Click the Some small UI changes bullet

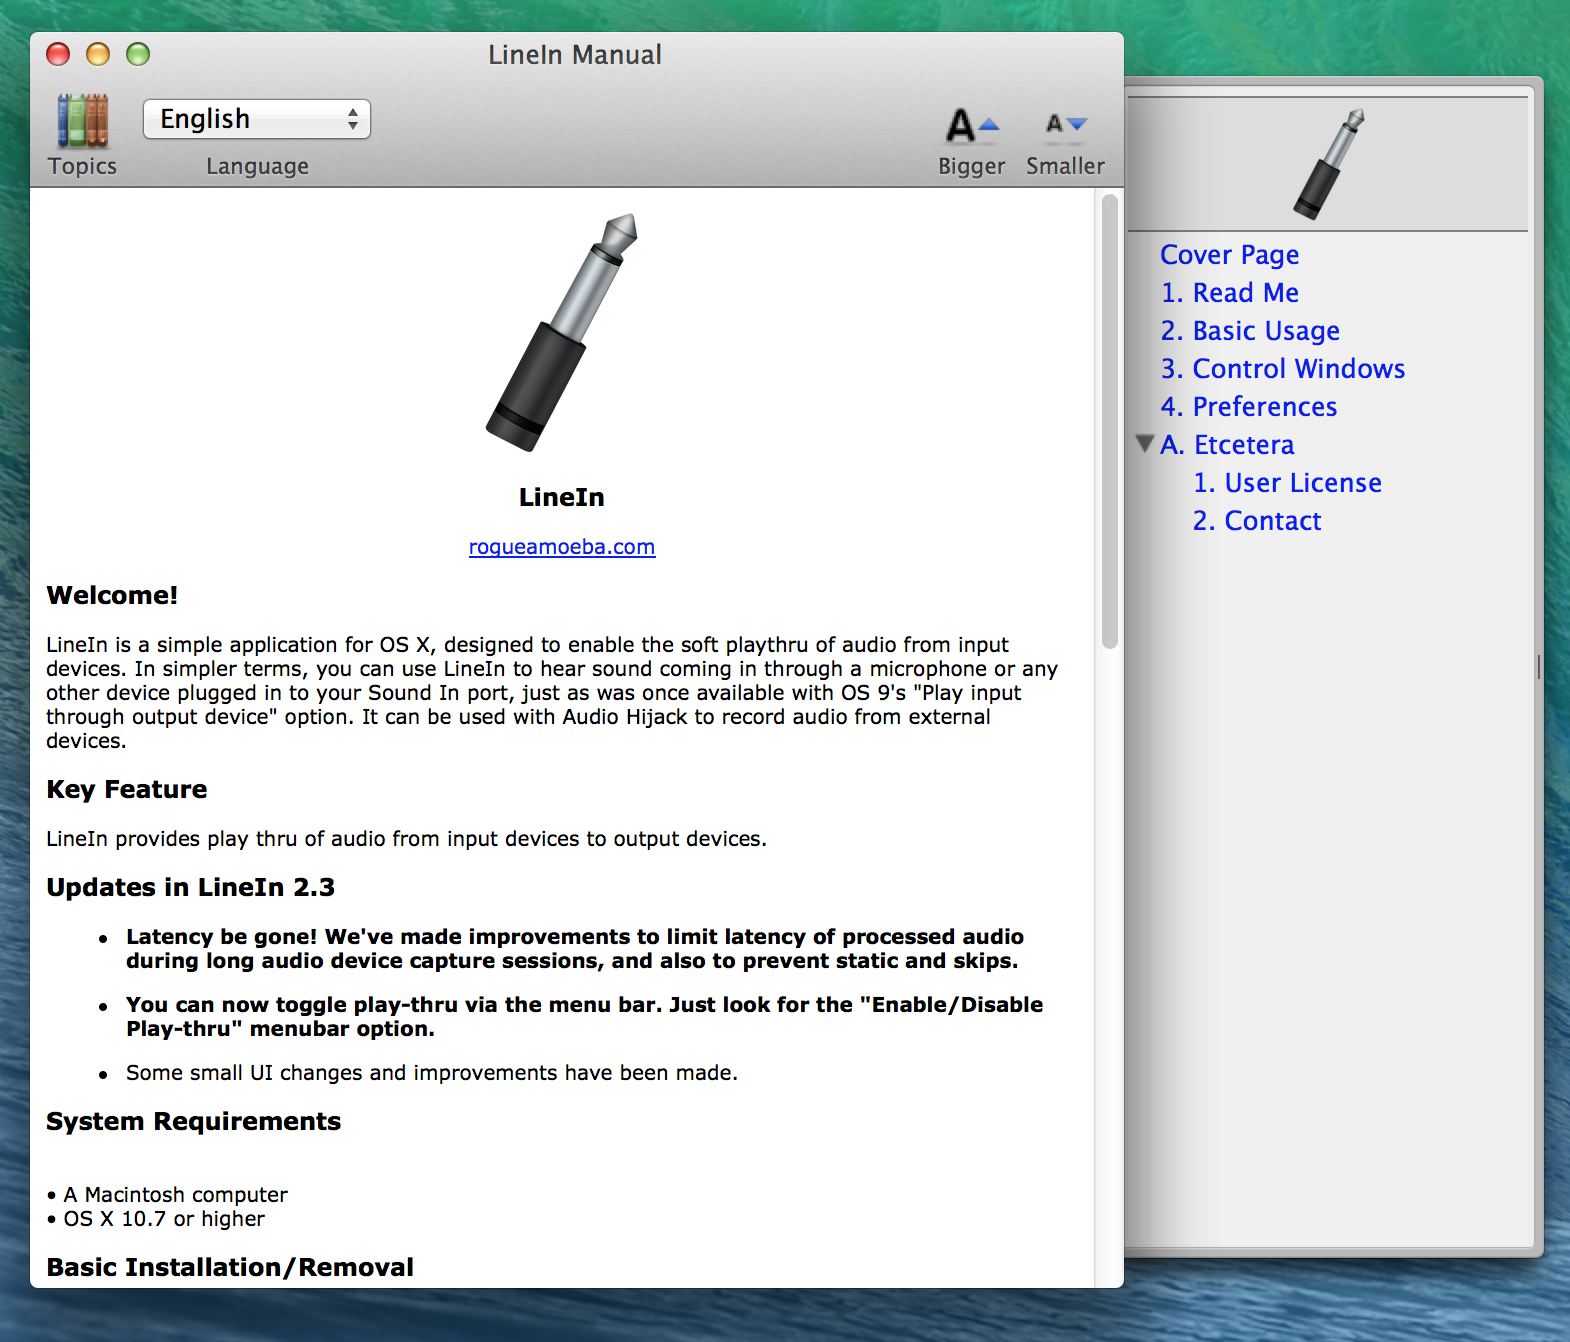click(432, 1073)
